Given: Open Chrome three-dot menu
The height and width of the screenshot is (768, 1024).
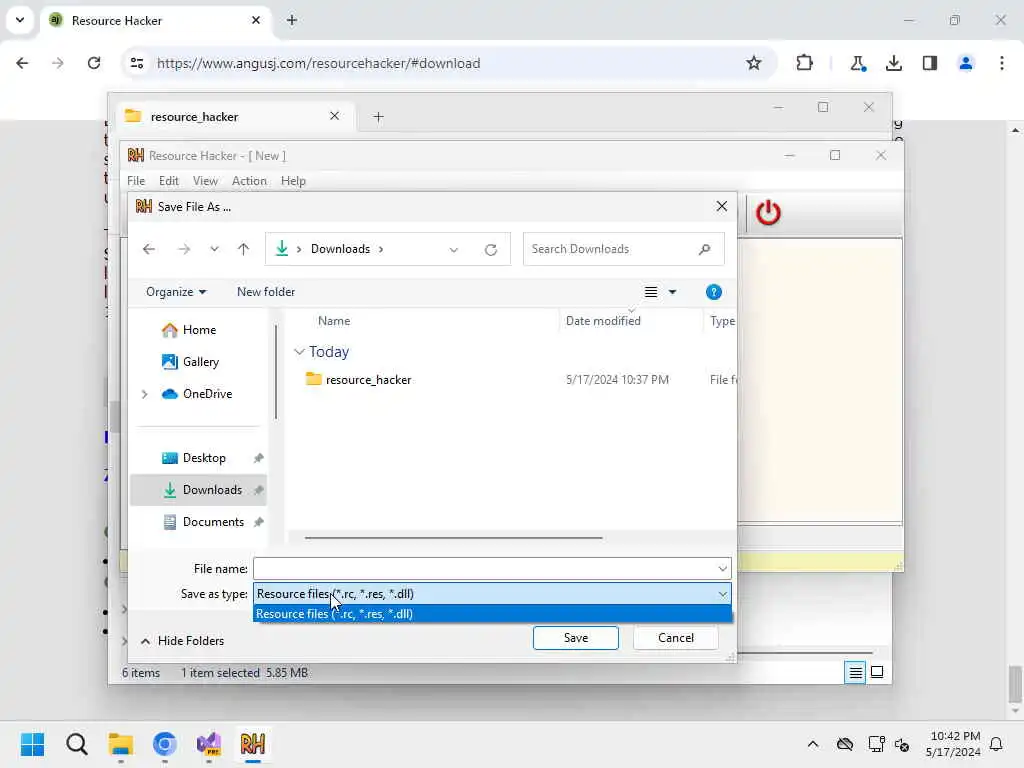Looking at the screenshot, I should click(x=1002, y=63).
